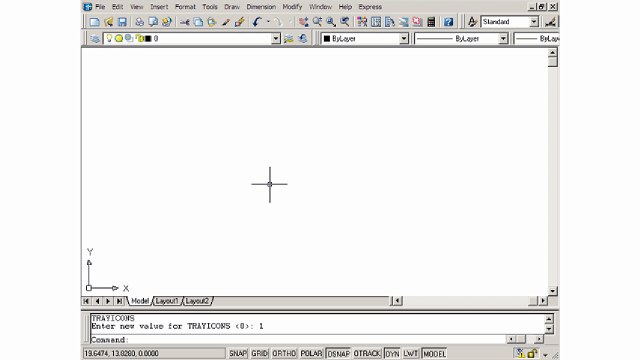Click the Zoom Realtime magnifier icon
This screenshot has height=360, width=640.
[x=317, y=22]
